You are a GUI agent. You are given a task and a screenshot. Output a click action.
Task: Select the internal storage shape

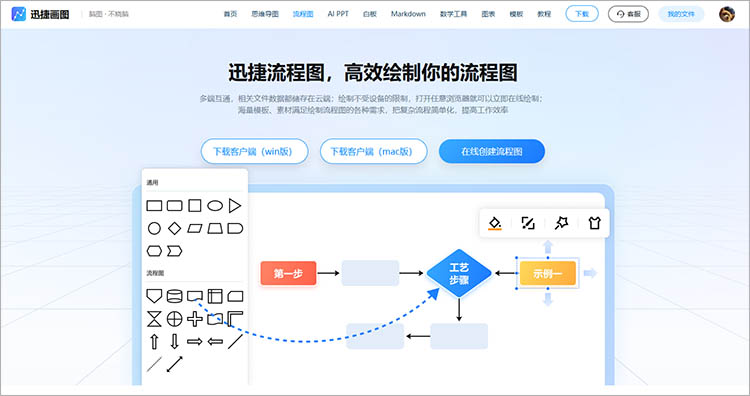[215, 296]
